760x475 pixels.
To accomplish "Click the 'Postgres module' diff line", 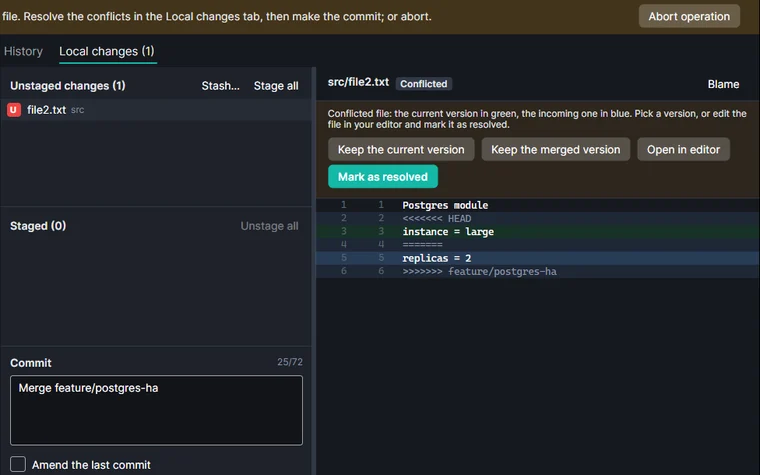I will tap(538, 205).
